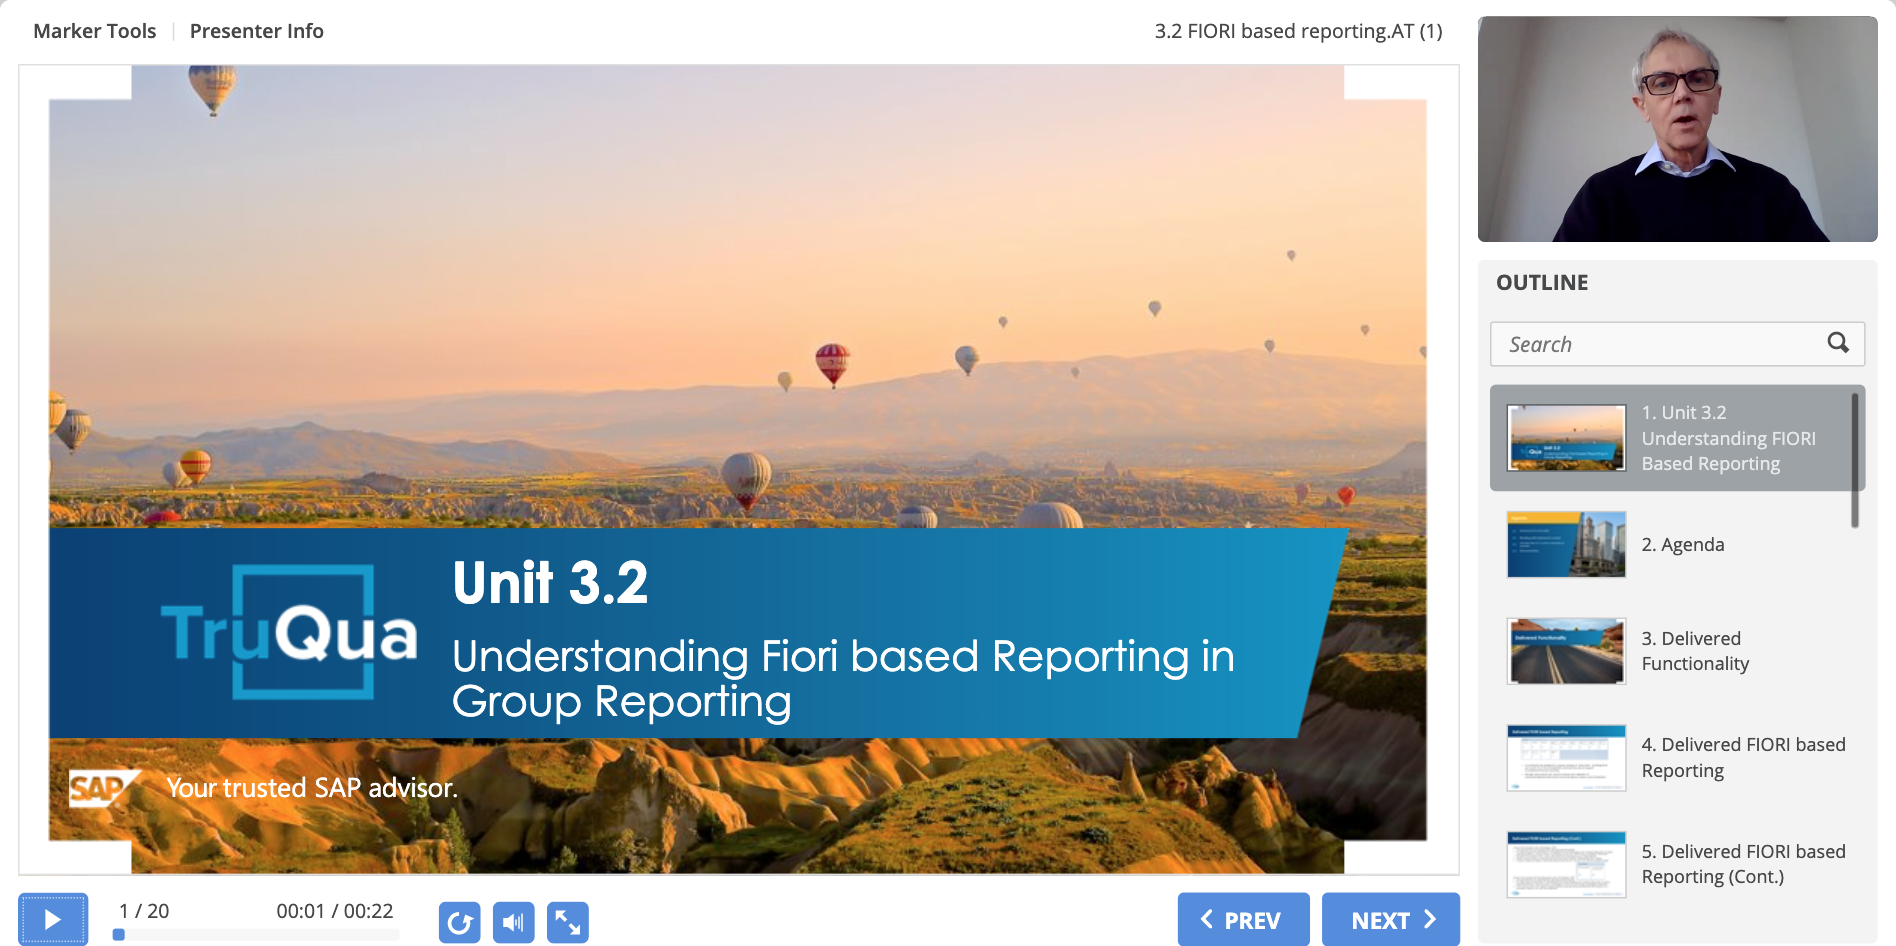
Task: Click the Agenda slide thumbnail
Action: point(1566,545)
